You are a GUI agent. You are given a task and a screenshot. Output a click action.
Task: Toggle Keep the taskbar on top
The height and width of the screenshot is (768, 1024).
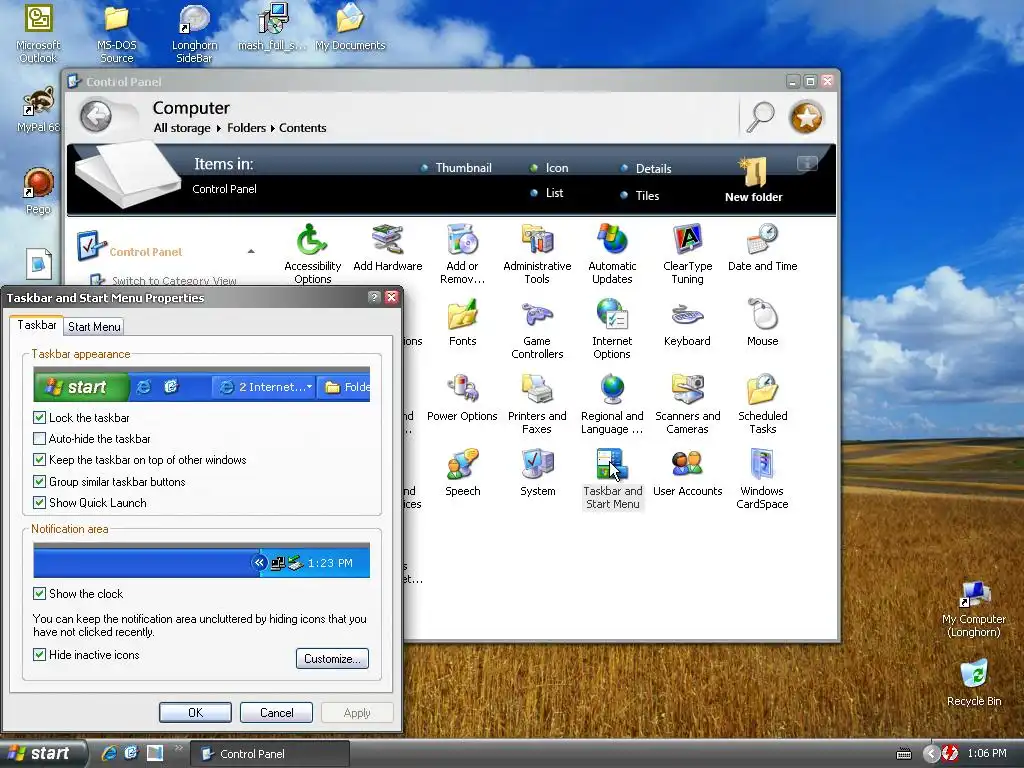[x=40, y=460]
